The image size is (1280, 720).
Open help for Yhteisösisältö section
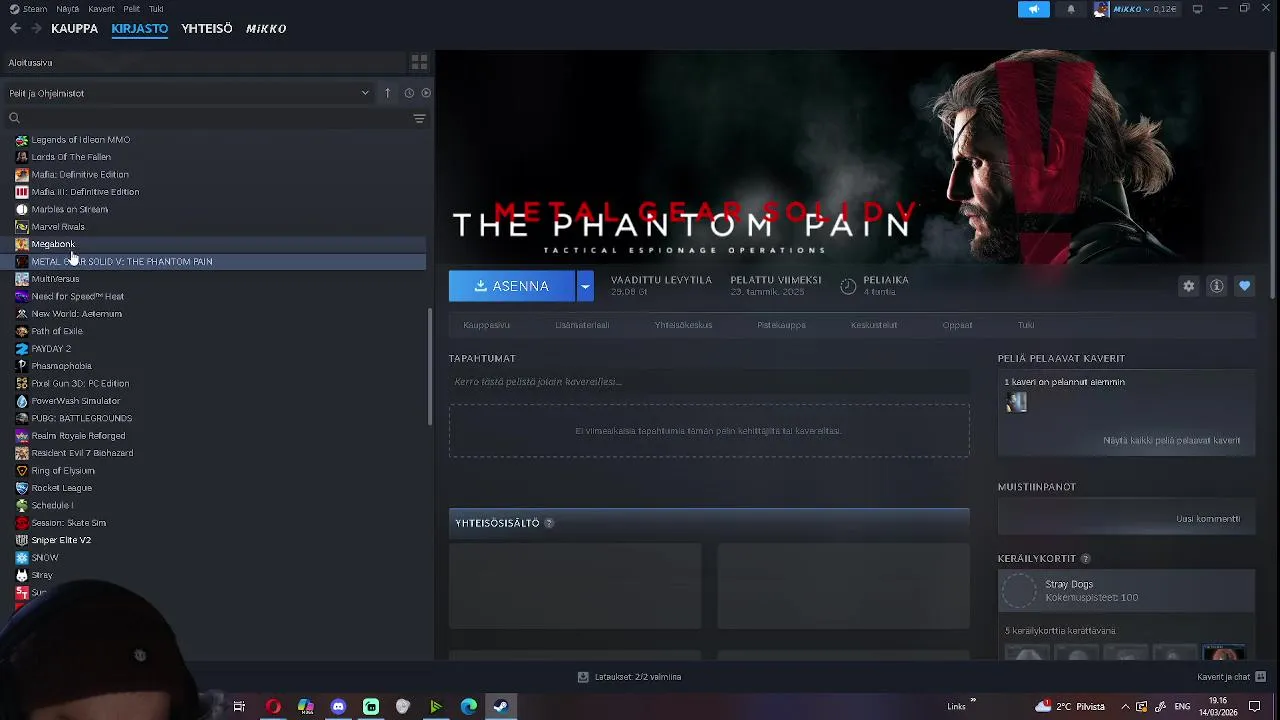(x=549, y=523)
